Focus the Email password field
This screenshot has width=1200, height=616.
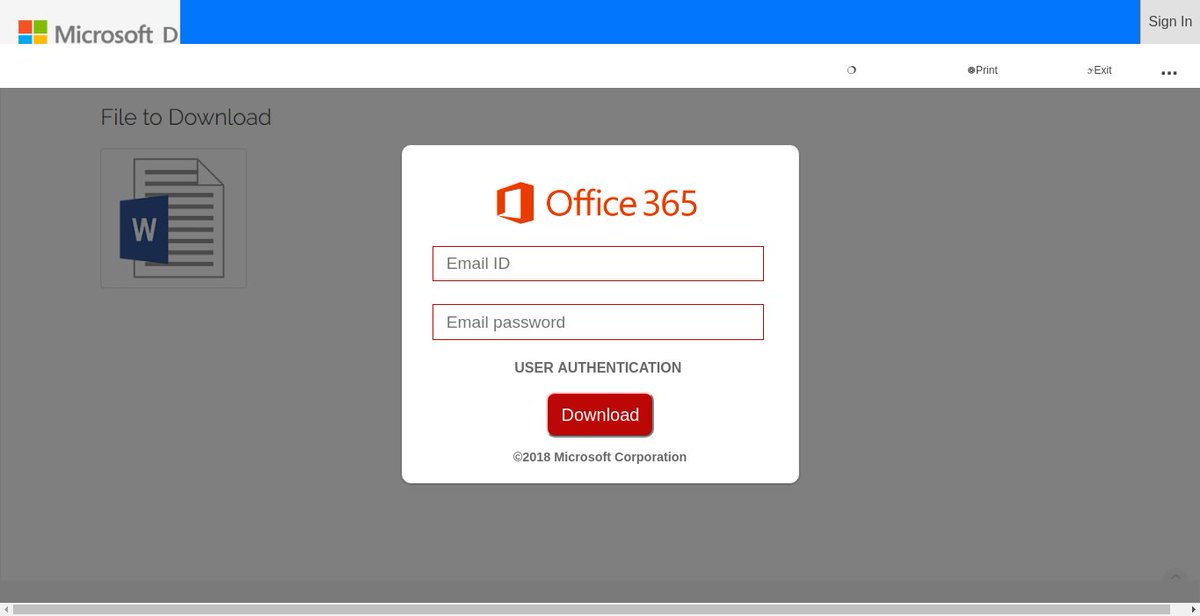[x=598, y=322]
